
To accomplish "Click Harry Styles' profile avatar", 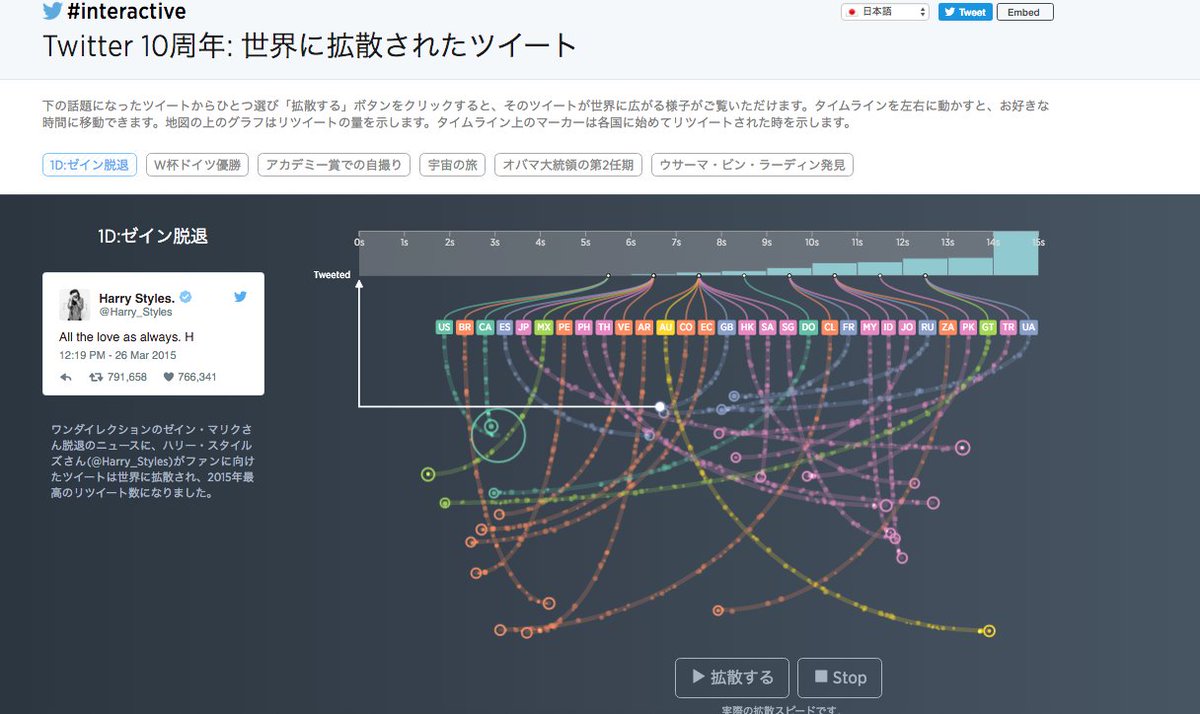I will point(75,304).
